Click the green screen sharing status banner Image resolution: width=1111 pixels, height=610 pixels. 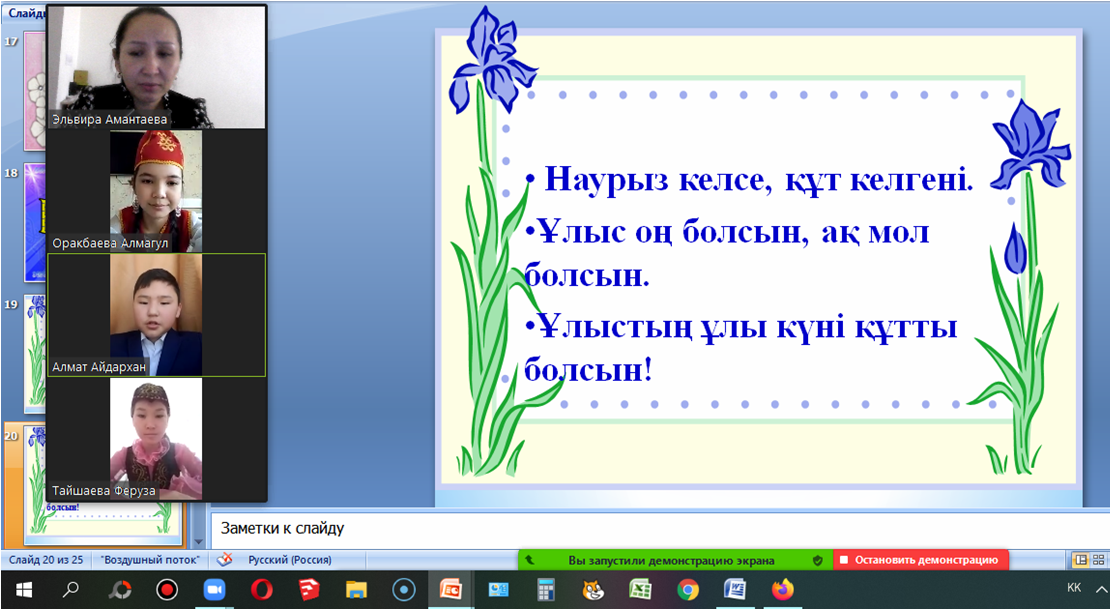click(x=670, y=560)
